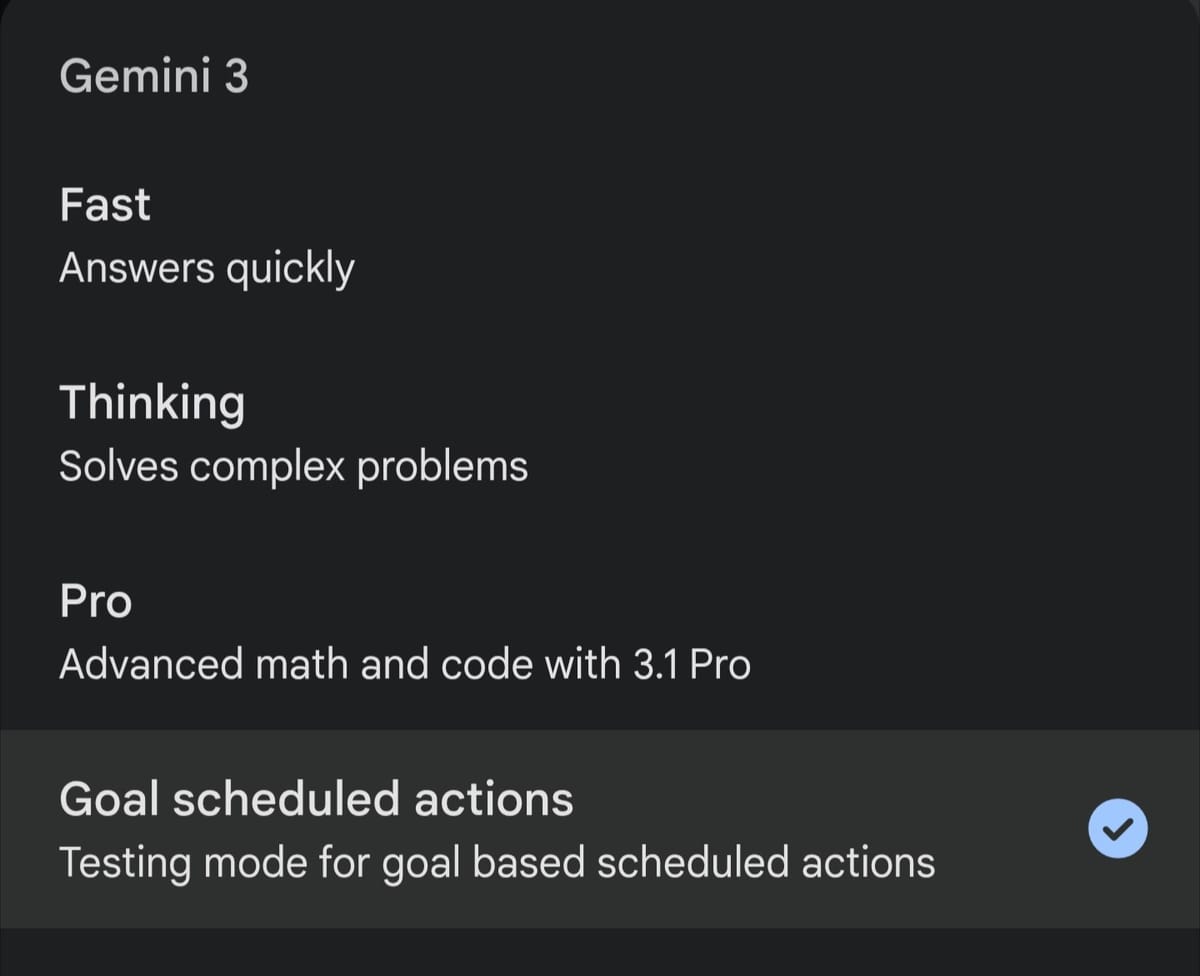Screen dimensions: 1200x976
Task: Click the Fast option label
Action: pyautogui.click(x=105, y=205)
